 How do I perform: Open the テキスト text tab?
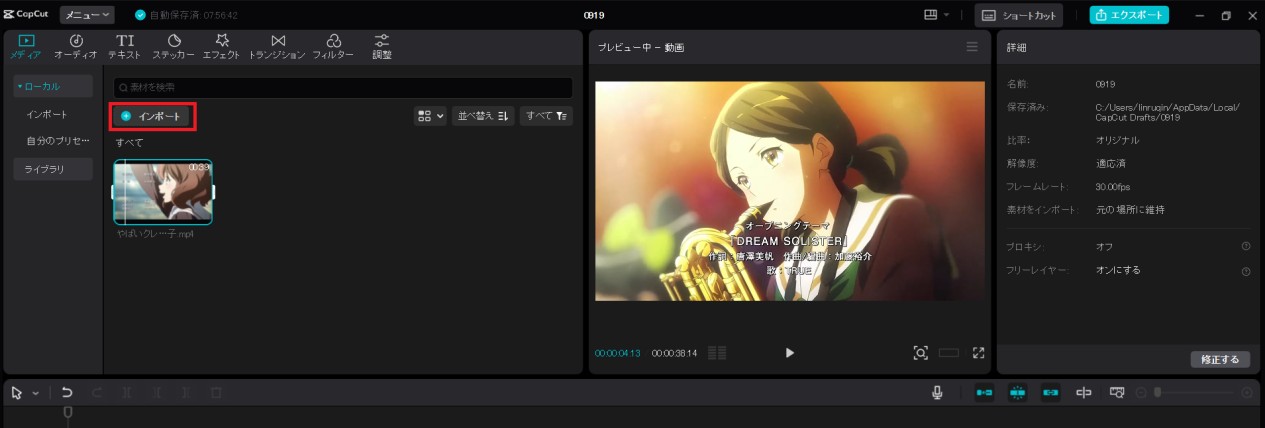[x=125, y=47]
